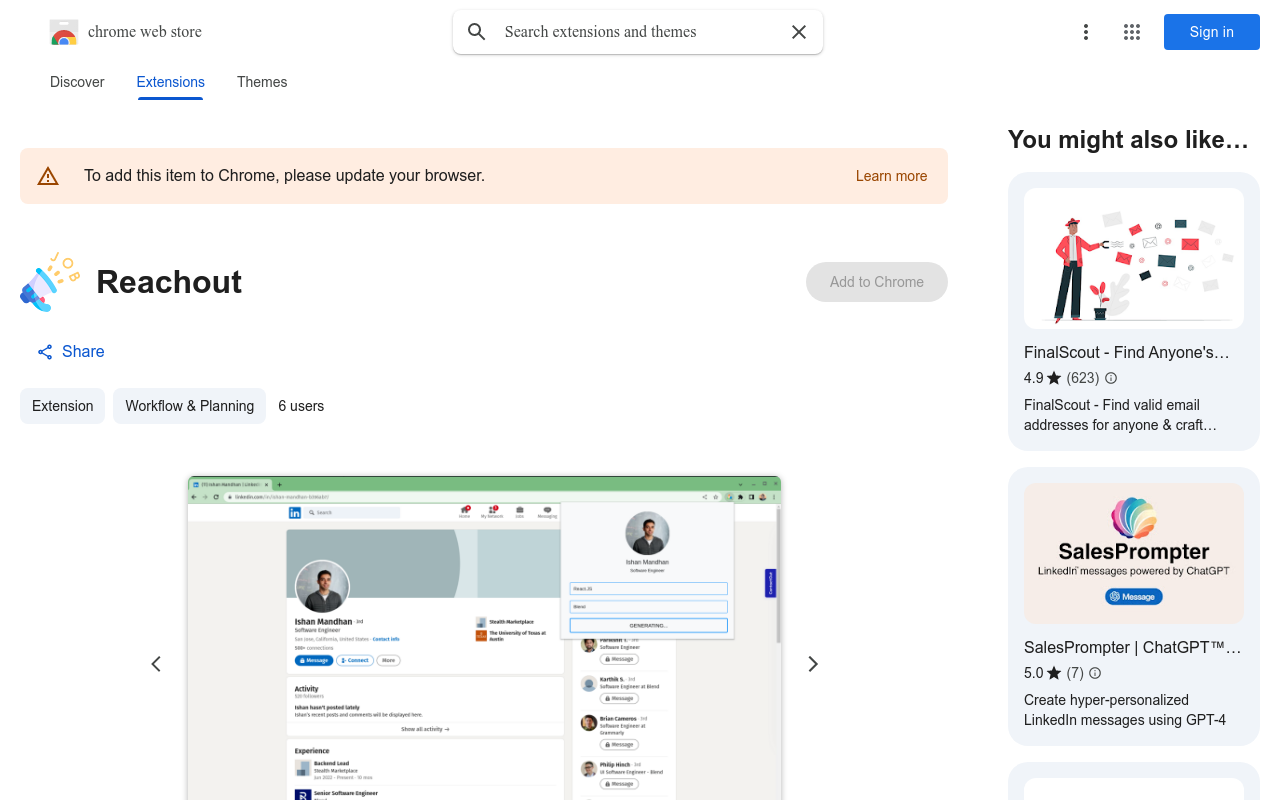Open FinalScout - Find Anyone's title link
Viewport: 1280px width, 800px height.
pyautogui.click(x=1127, y=352)
